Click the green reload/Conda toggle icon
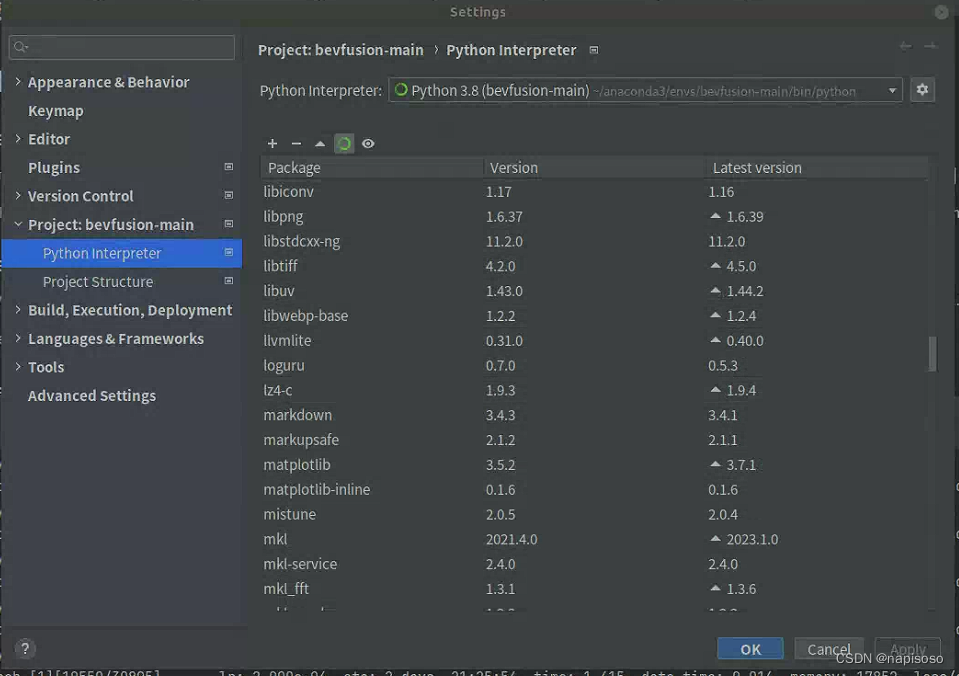This screenshot has height=676, width=959. pyautogui.click(x=344, y=144)
